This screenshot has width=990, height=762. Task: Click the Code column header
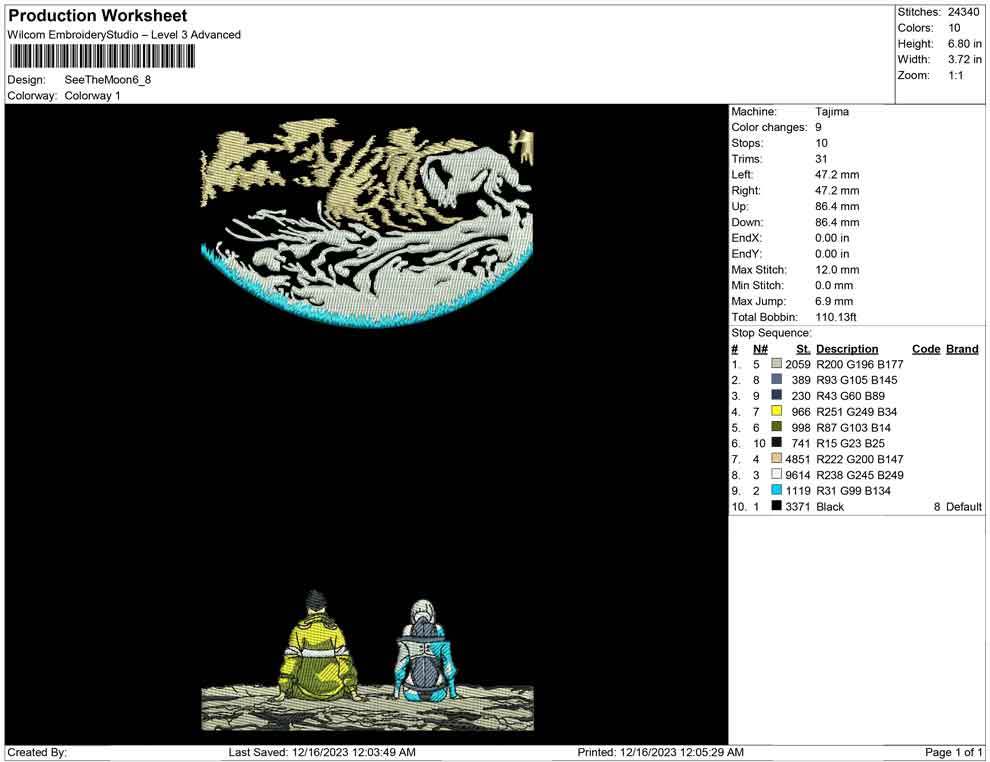point(926,348)
